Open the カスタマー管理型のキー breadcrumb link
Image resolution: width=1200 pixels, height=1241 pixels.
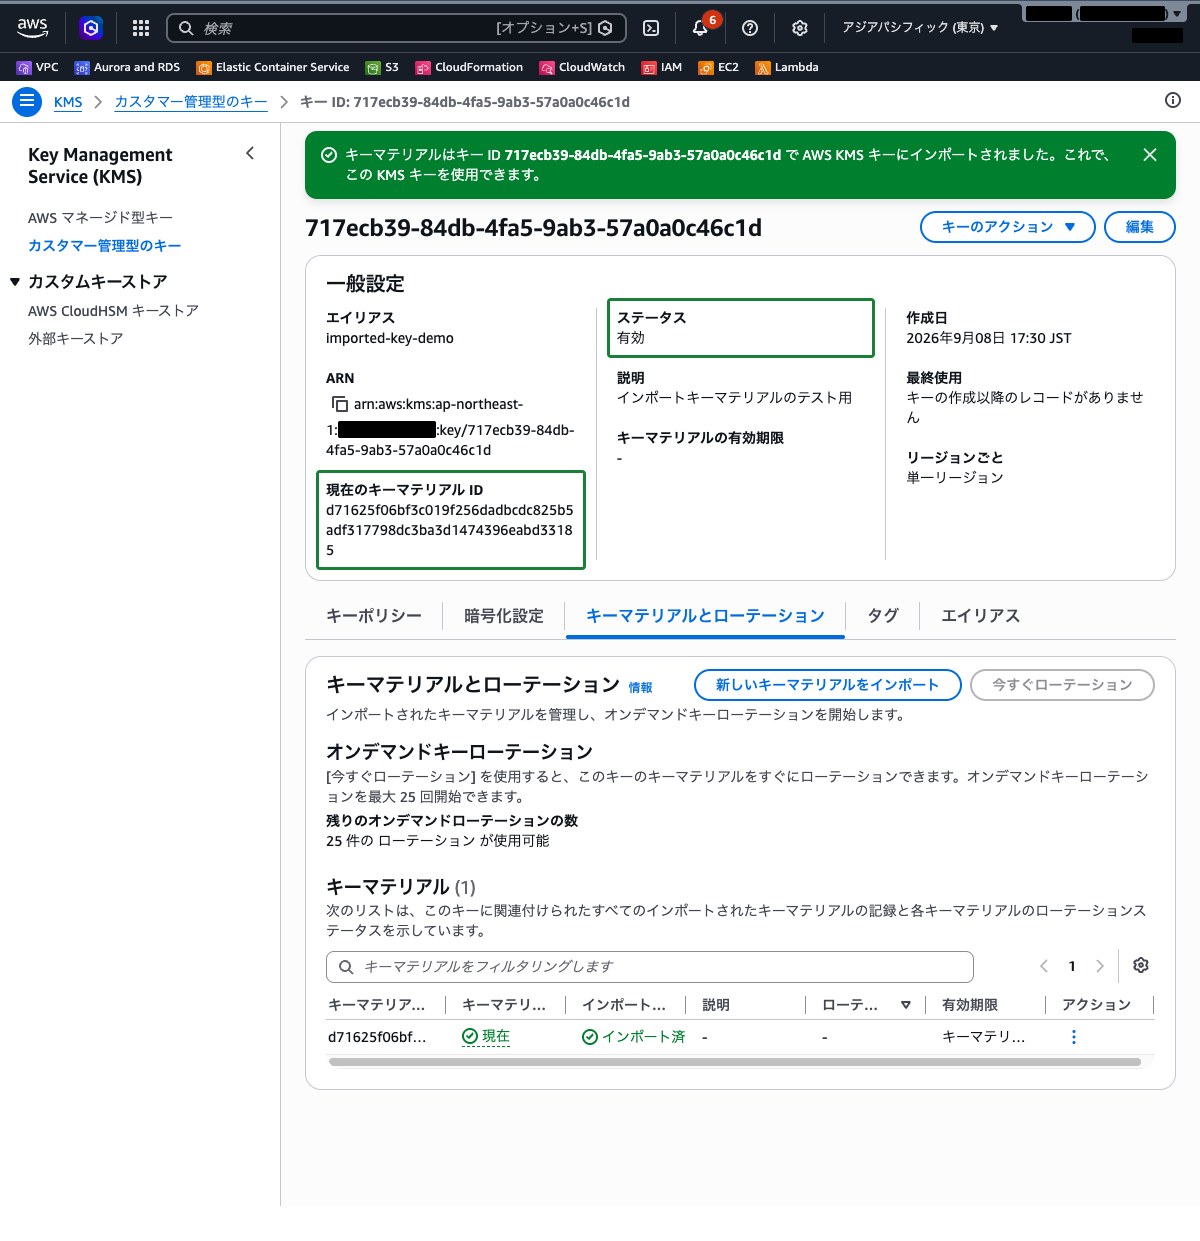tap(191, 102)
